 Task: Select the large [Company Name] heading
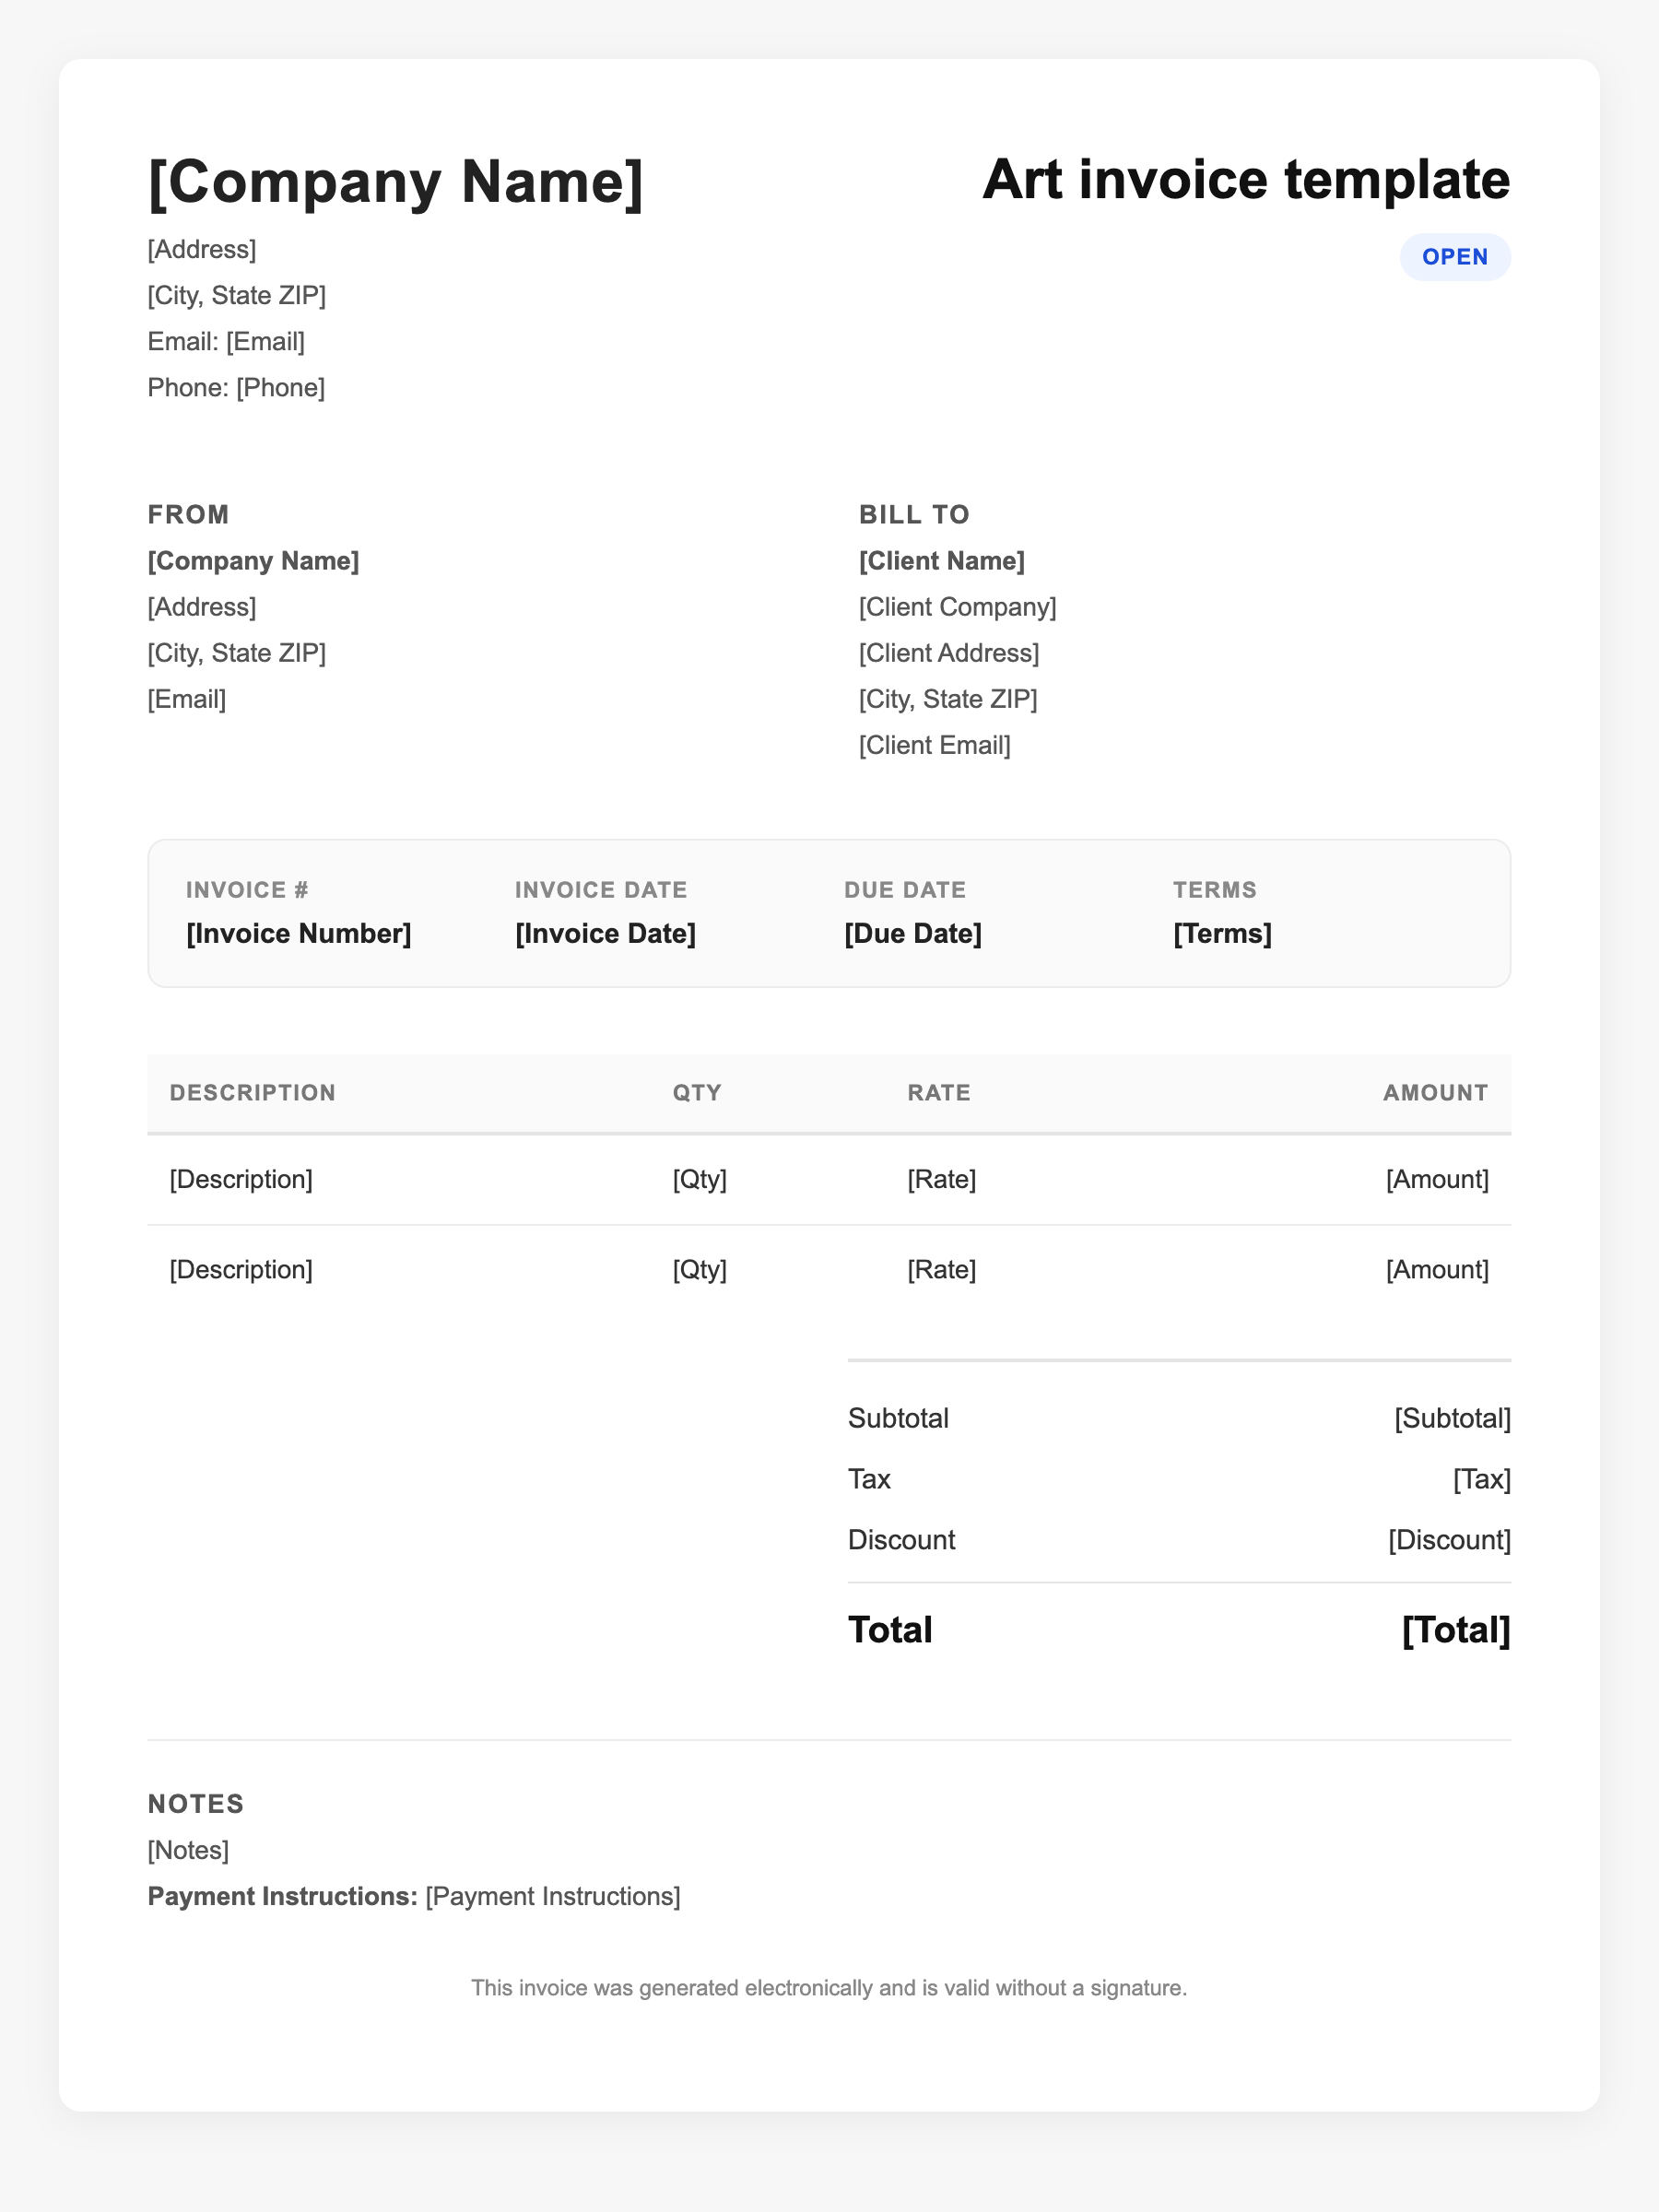pyautogui.click(x=395, y=182)
